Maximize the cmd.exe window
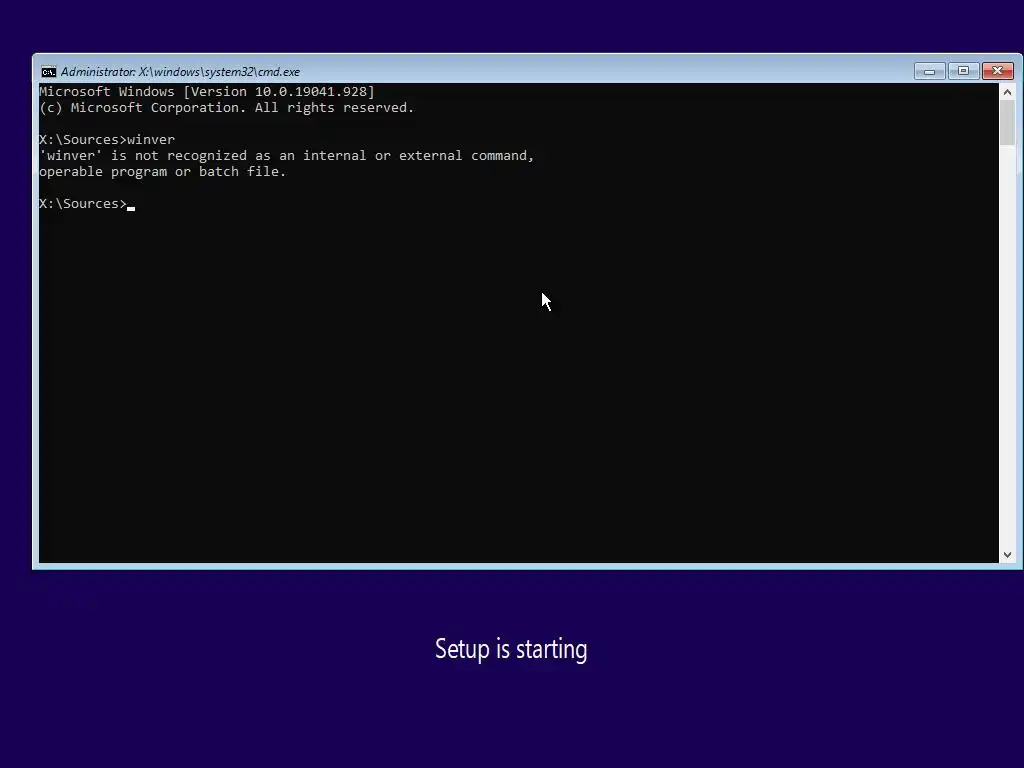The image size is (1024, 768). pyautogui.click(x=963, y=71)
